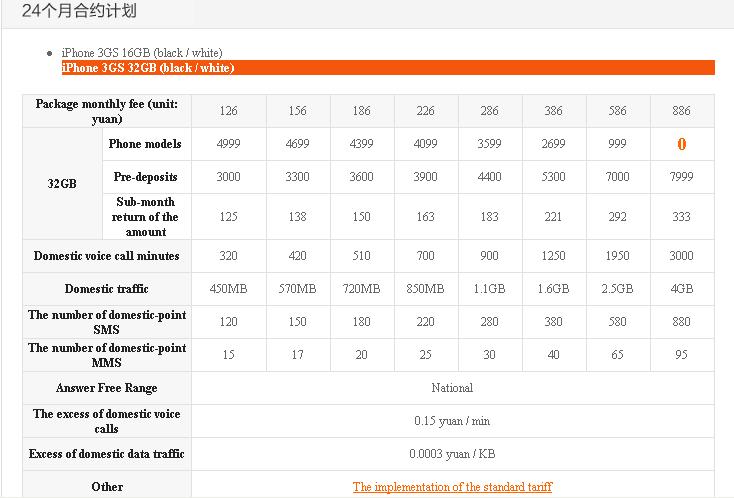Click the 'Pre-deposits' row label
The image size is (734, 498).
tap(147, 177)
